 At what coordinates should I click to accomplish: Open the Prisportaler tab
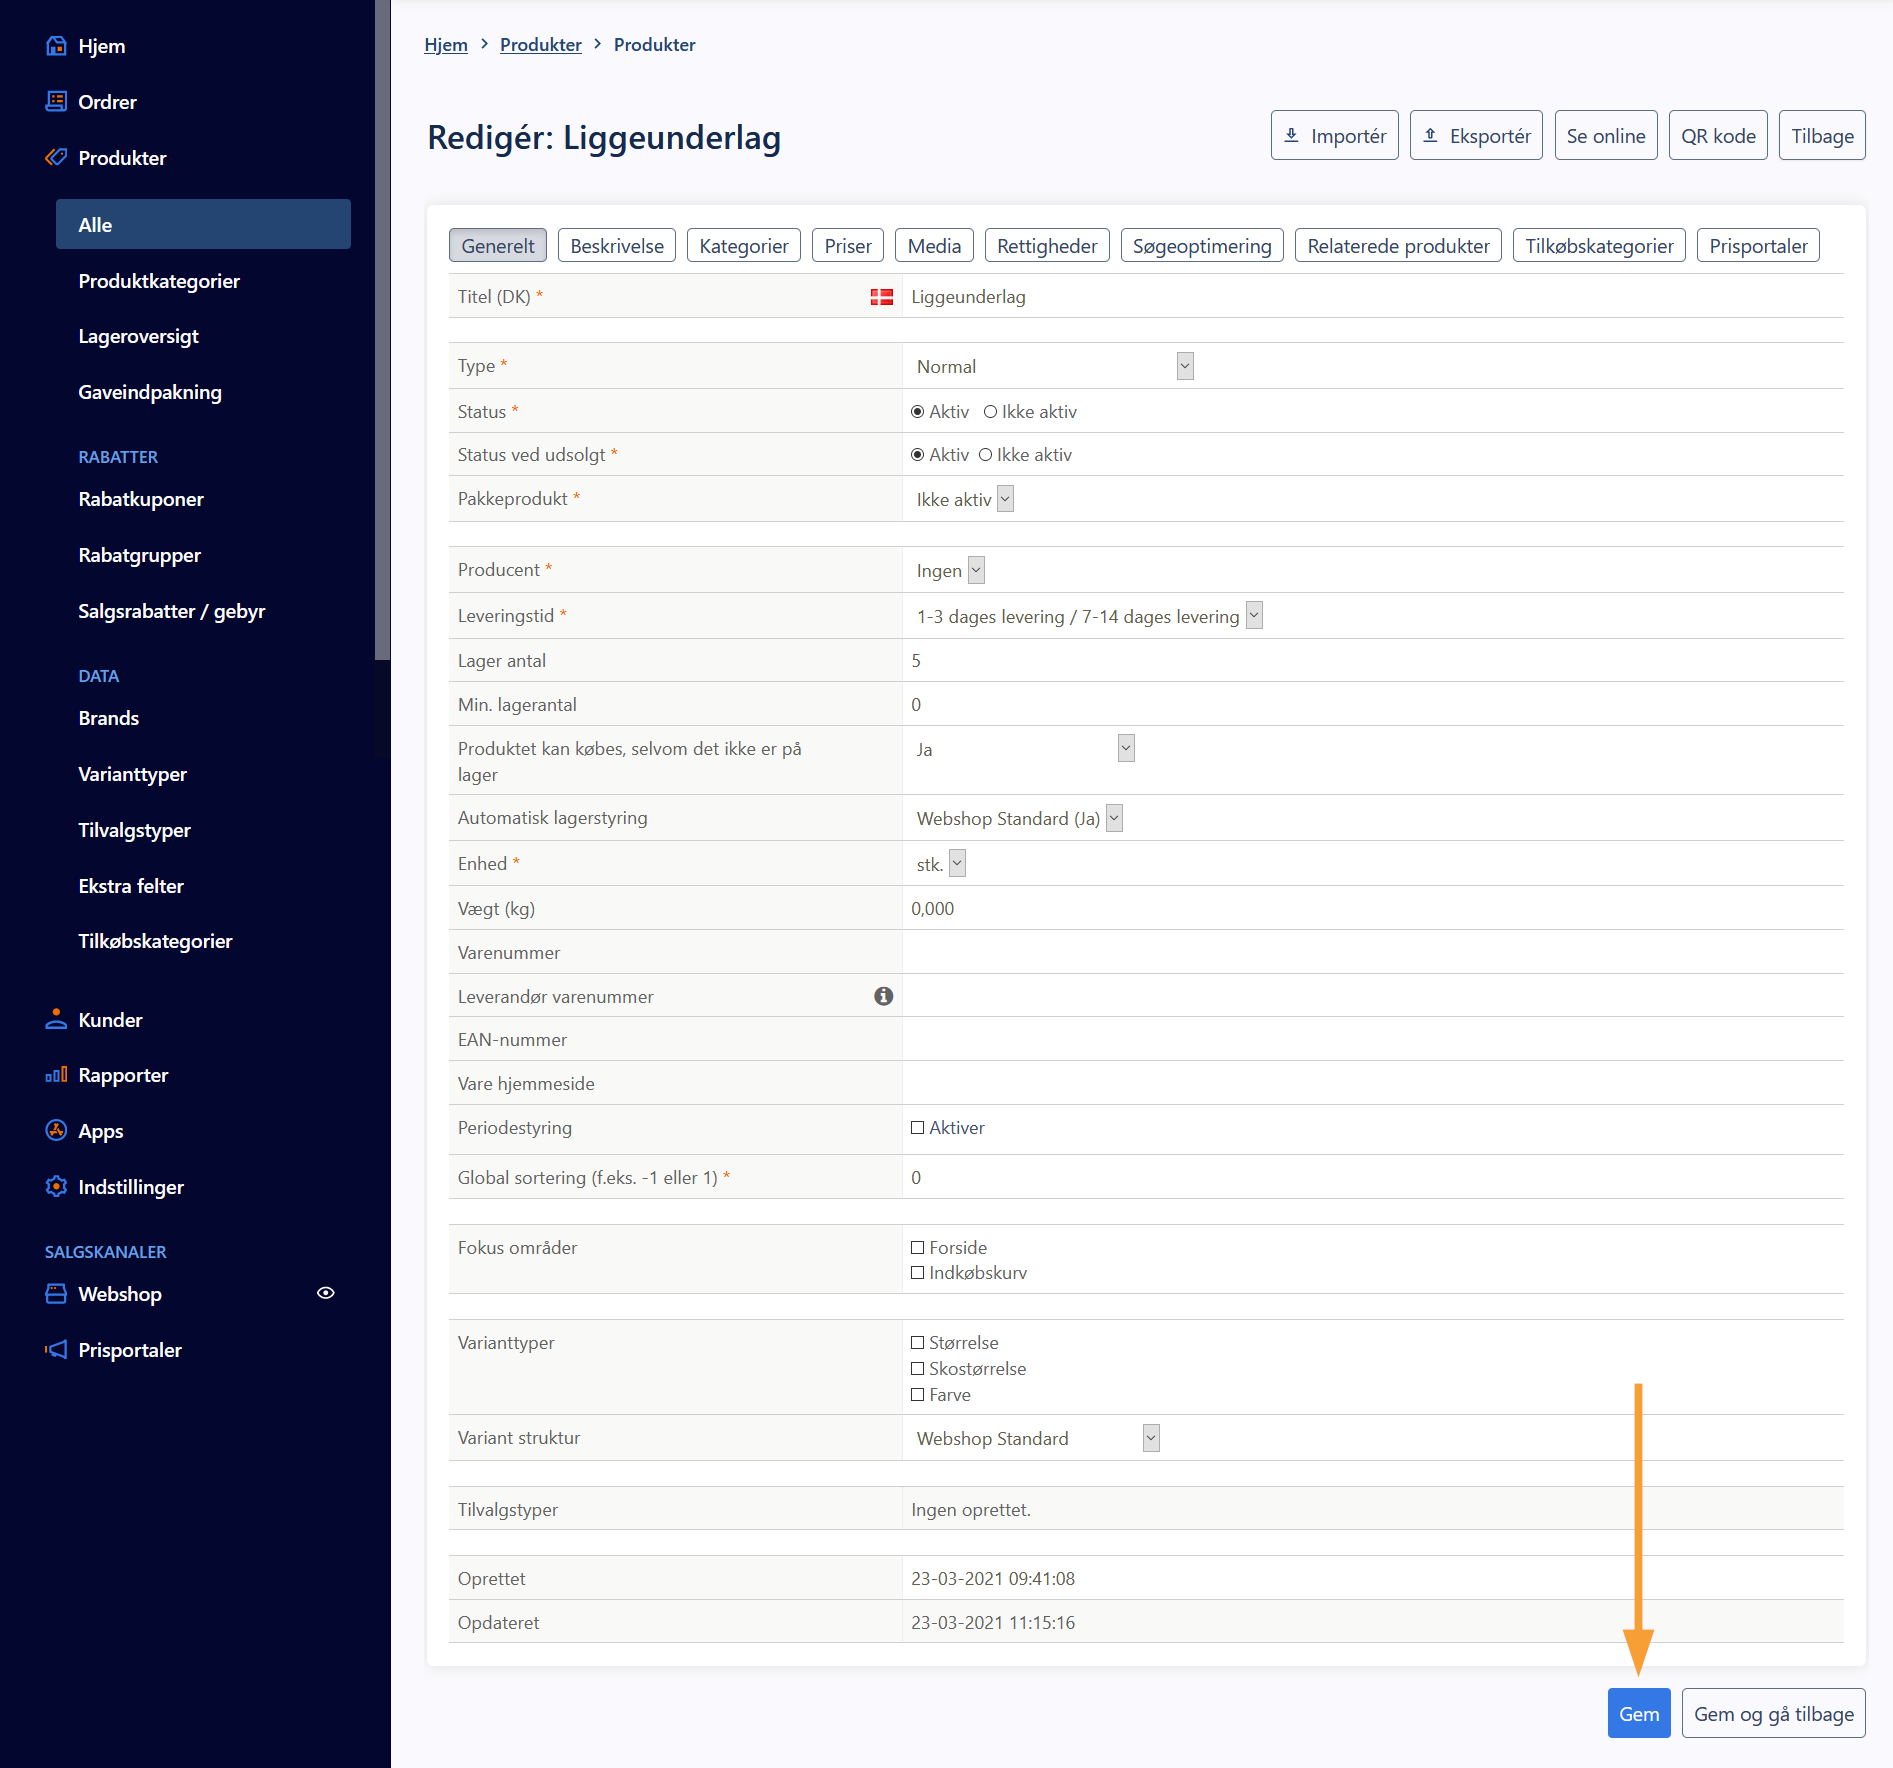pyautogui.click(x=1758, y=246)
